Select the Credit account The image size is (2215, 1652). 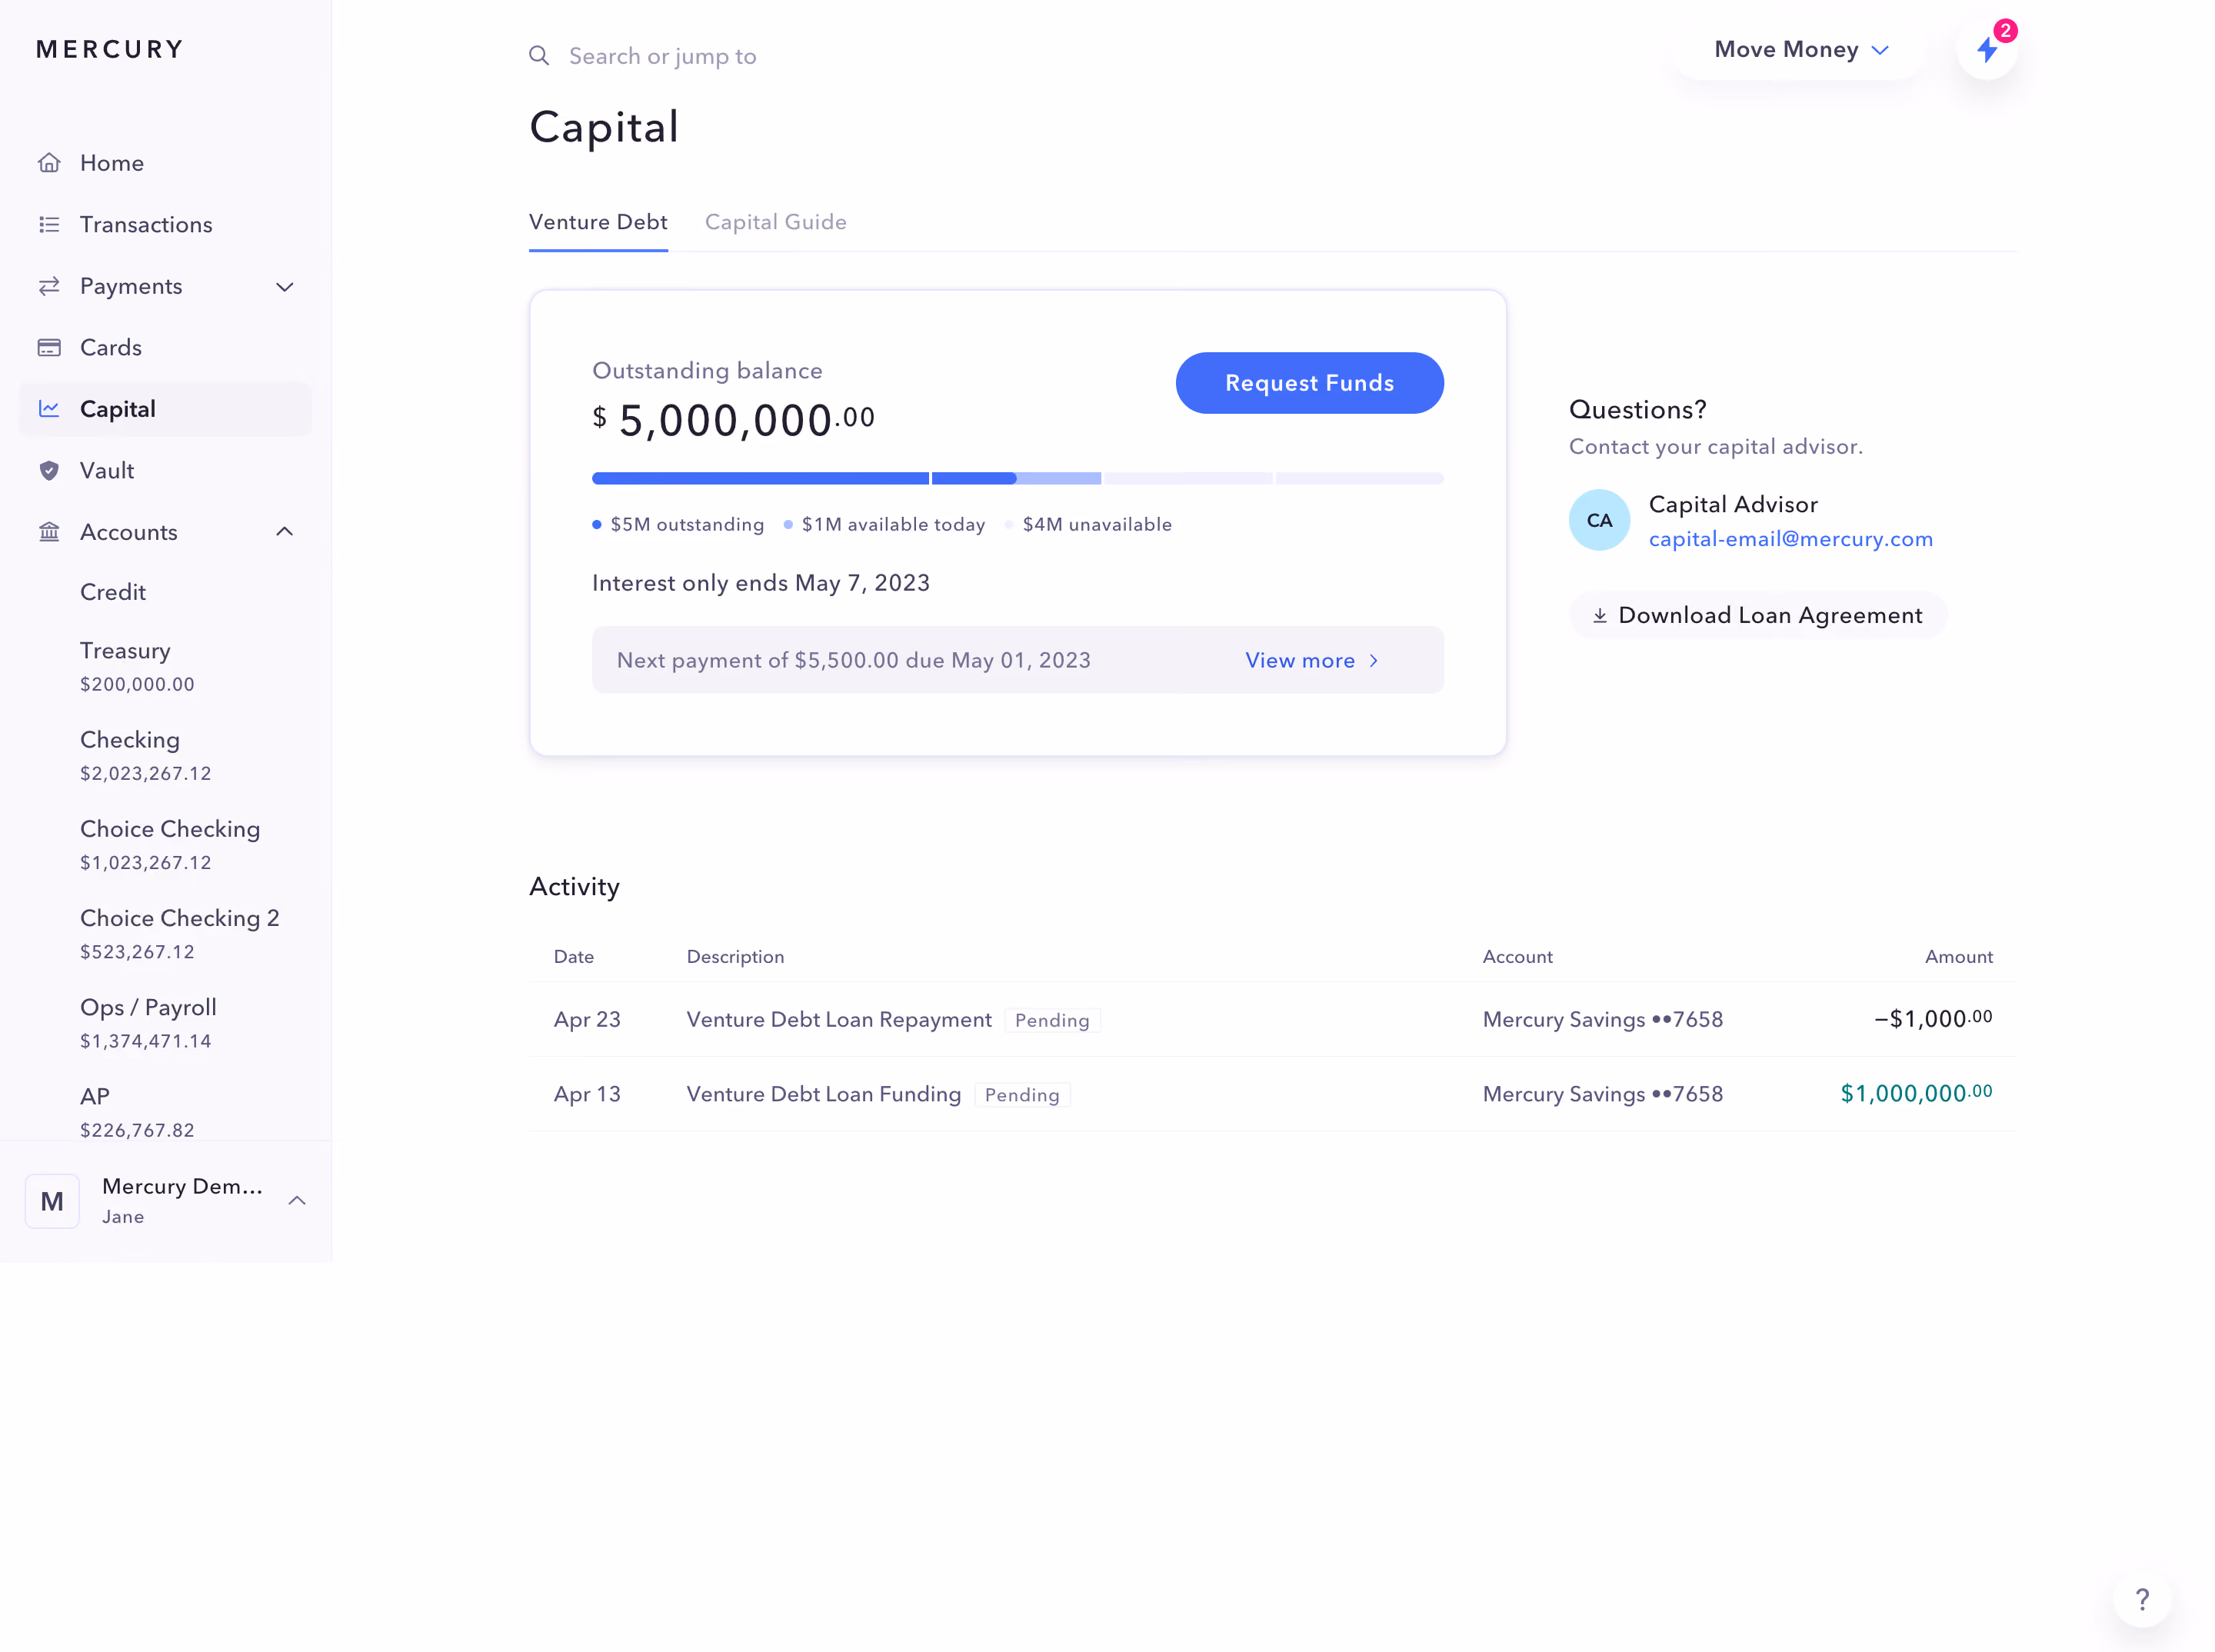[x=113, y=592]
